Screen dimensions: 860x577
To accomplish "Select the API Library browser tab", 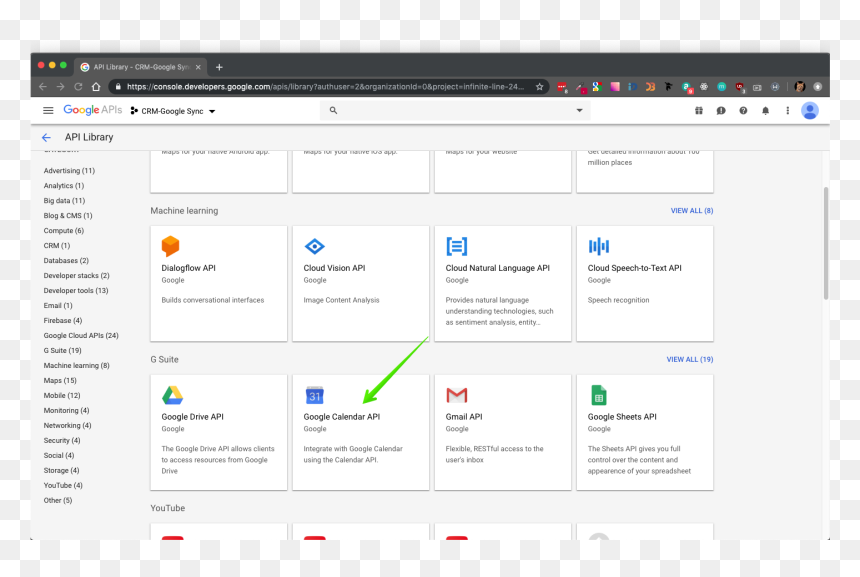I will tap(140, 67).
